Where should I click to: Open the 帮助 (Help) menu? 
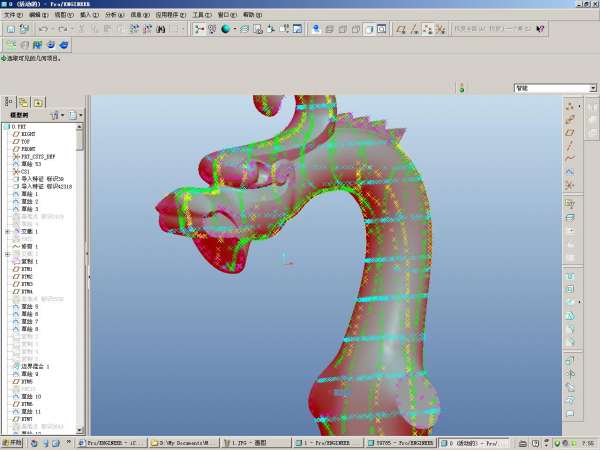pyautogui.click(x=253, y=15)
